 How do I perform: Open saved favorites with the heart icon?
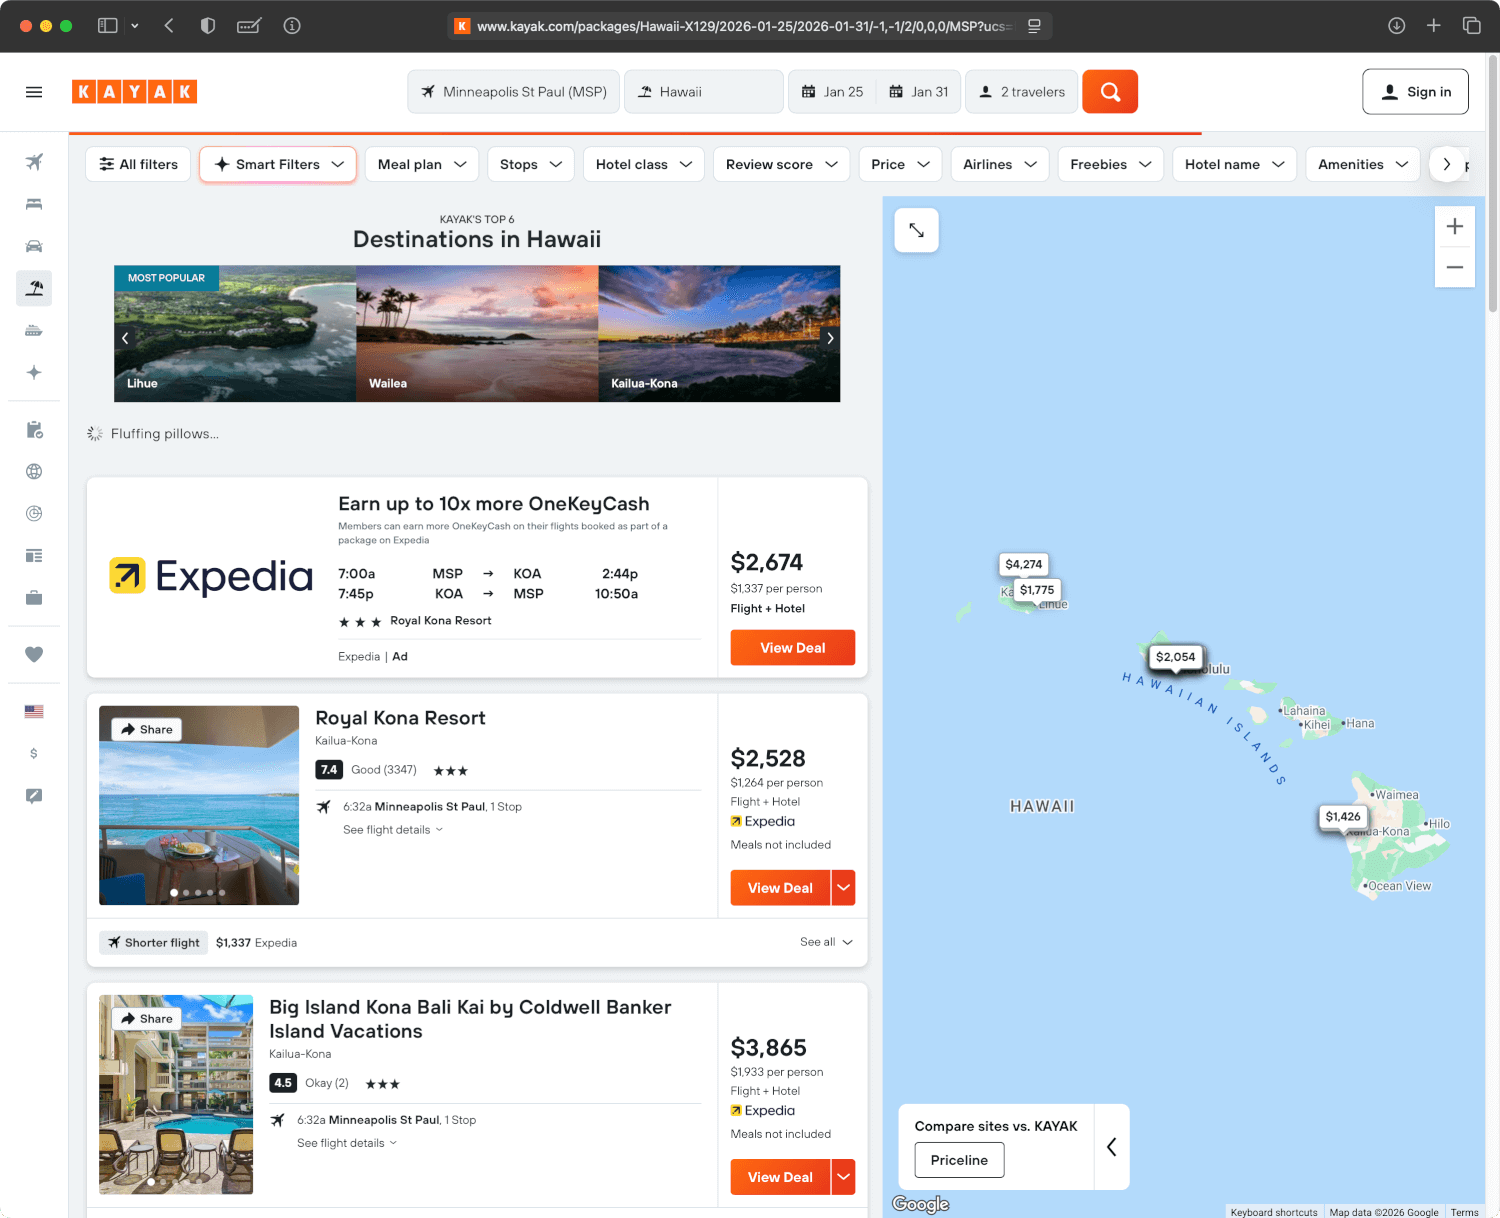[34, 655]
